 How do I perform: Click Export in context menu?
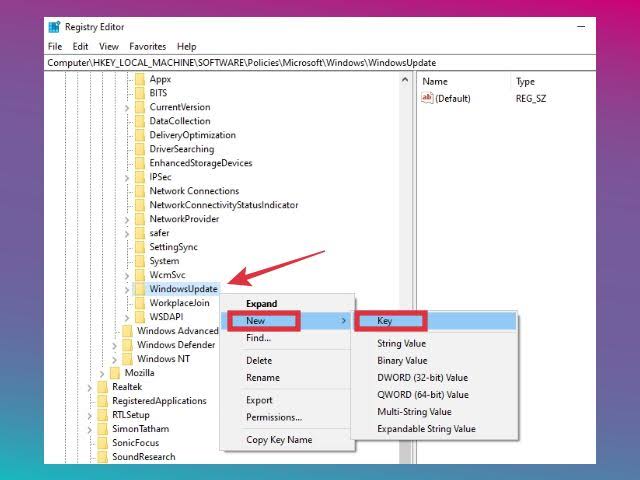pyautogui.click(x=287, y=400)
